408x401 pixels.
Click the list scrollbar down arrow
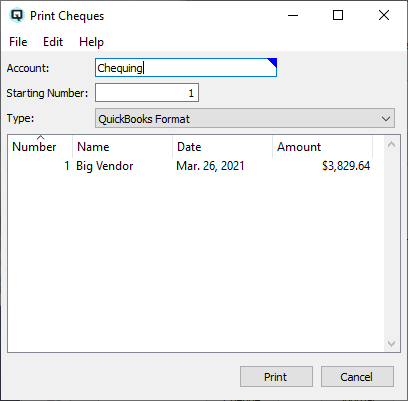click(x=391, y=343)
